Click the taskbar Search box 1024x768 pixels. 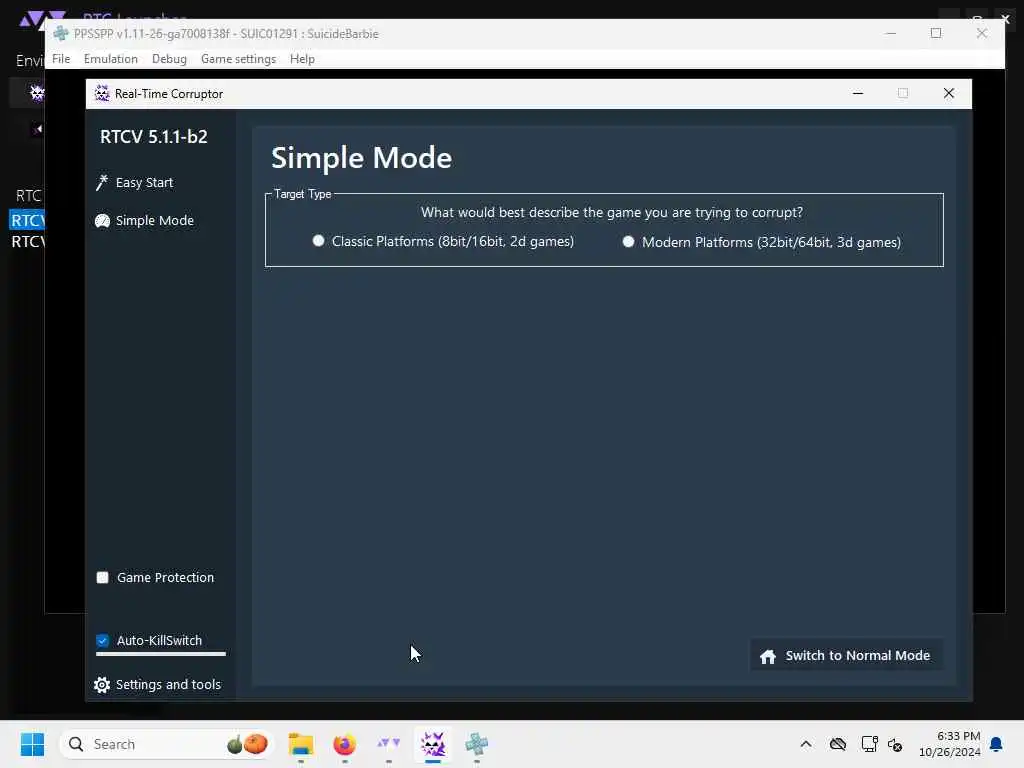167,744
